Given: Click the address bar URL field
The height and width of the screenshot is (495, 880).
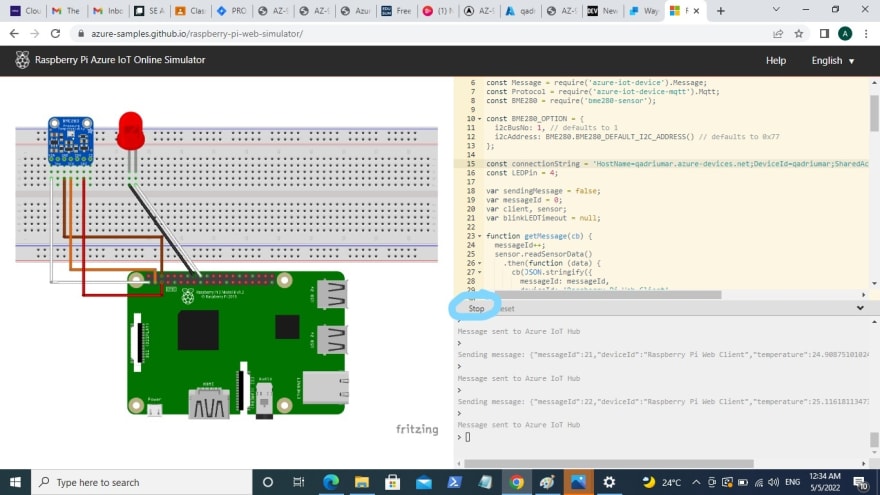Looking at the screenshot, I should pyautogui.click(x=421, y=34).
